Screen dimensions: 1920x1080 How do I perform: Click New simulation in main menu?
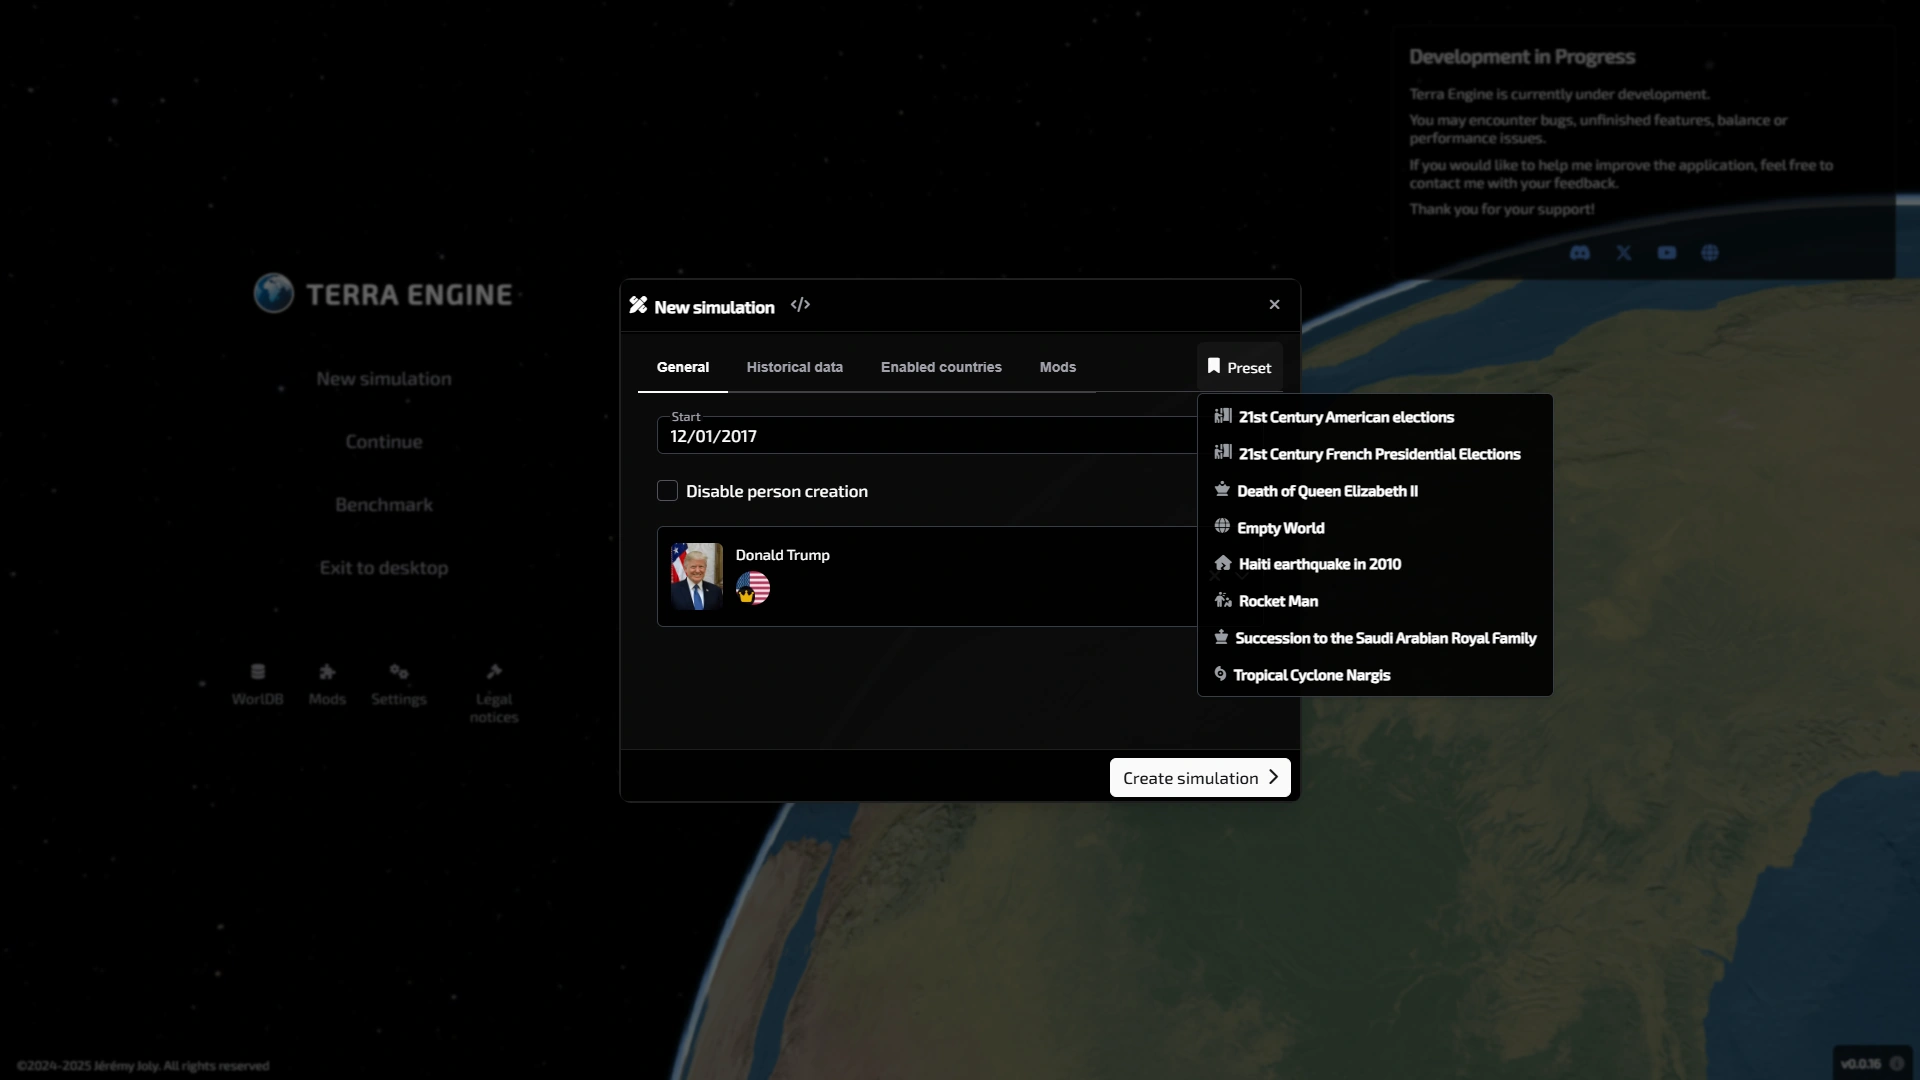point(384,379)
